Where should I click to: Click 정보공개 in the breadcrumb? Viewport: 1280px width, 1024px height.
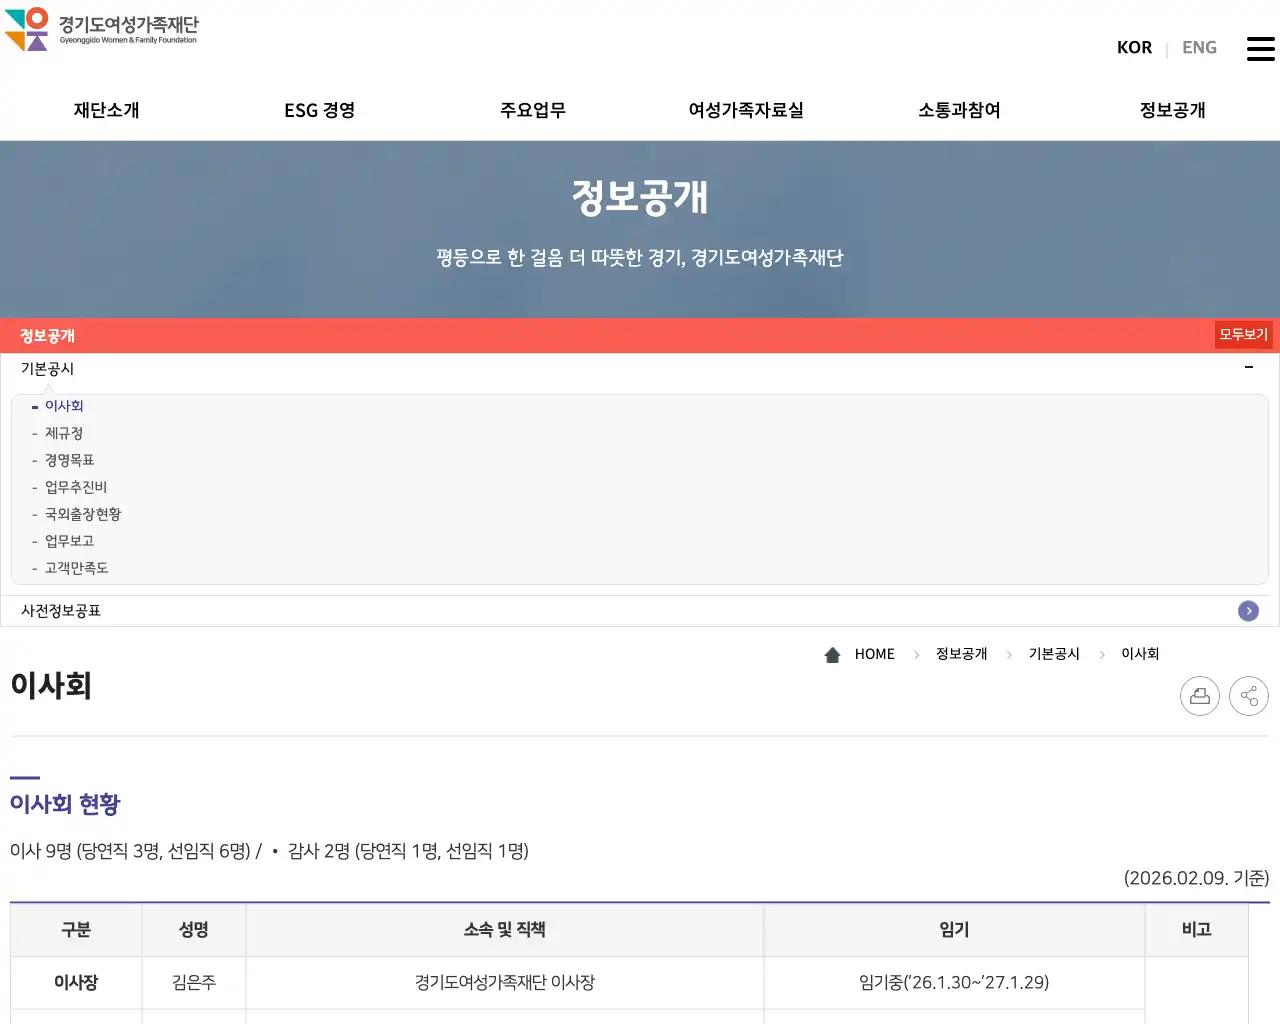(x=961, y=654)
